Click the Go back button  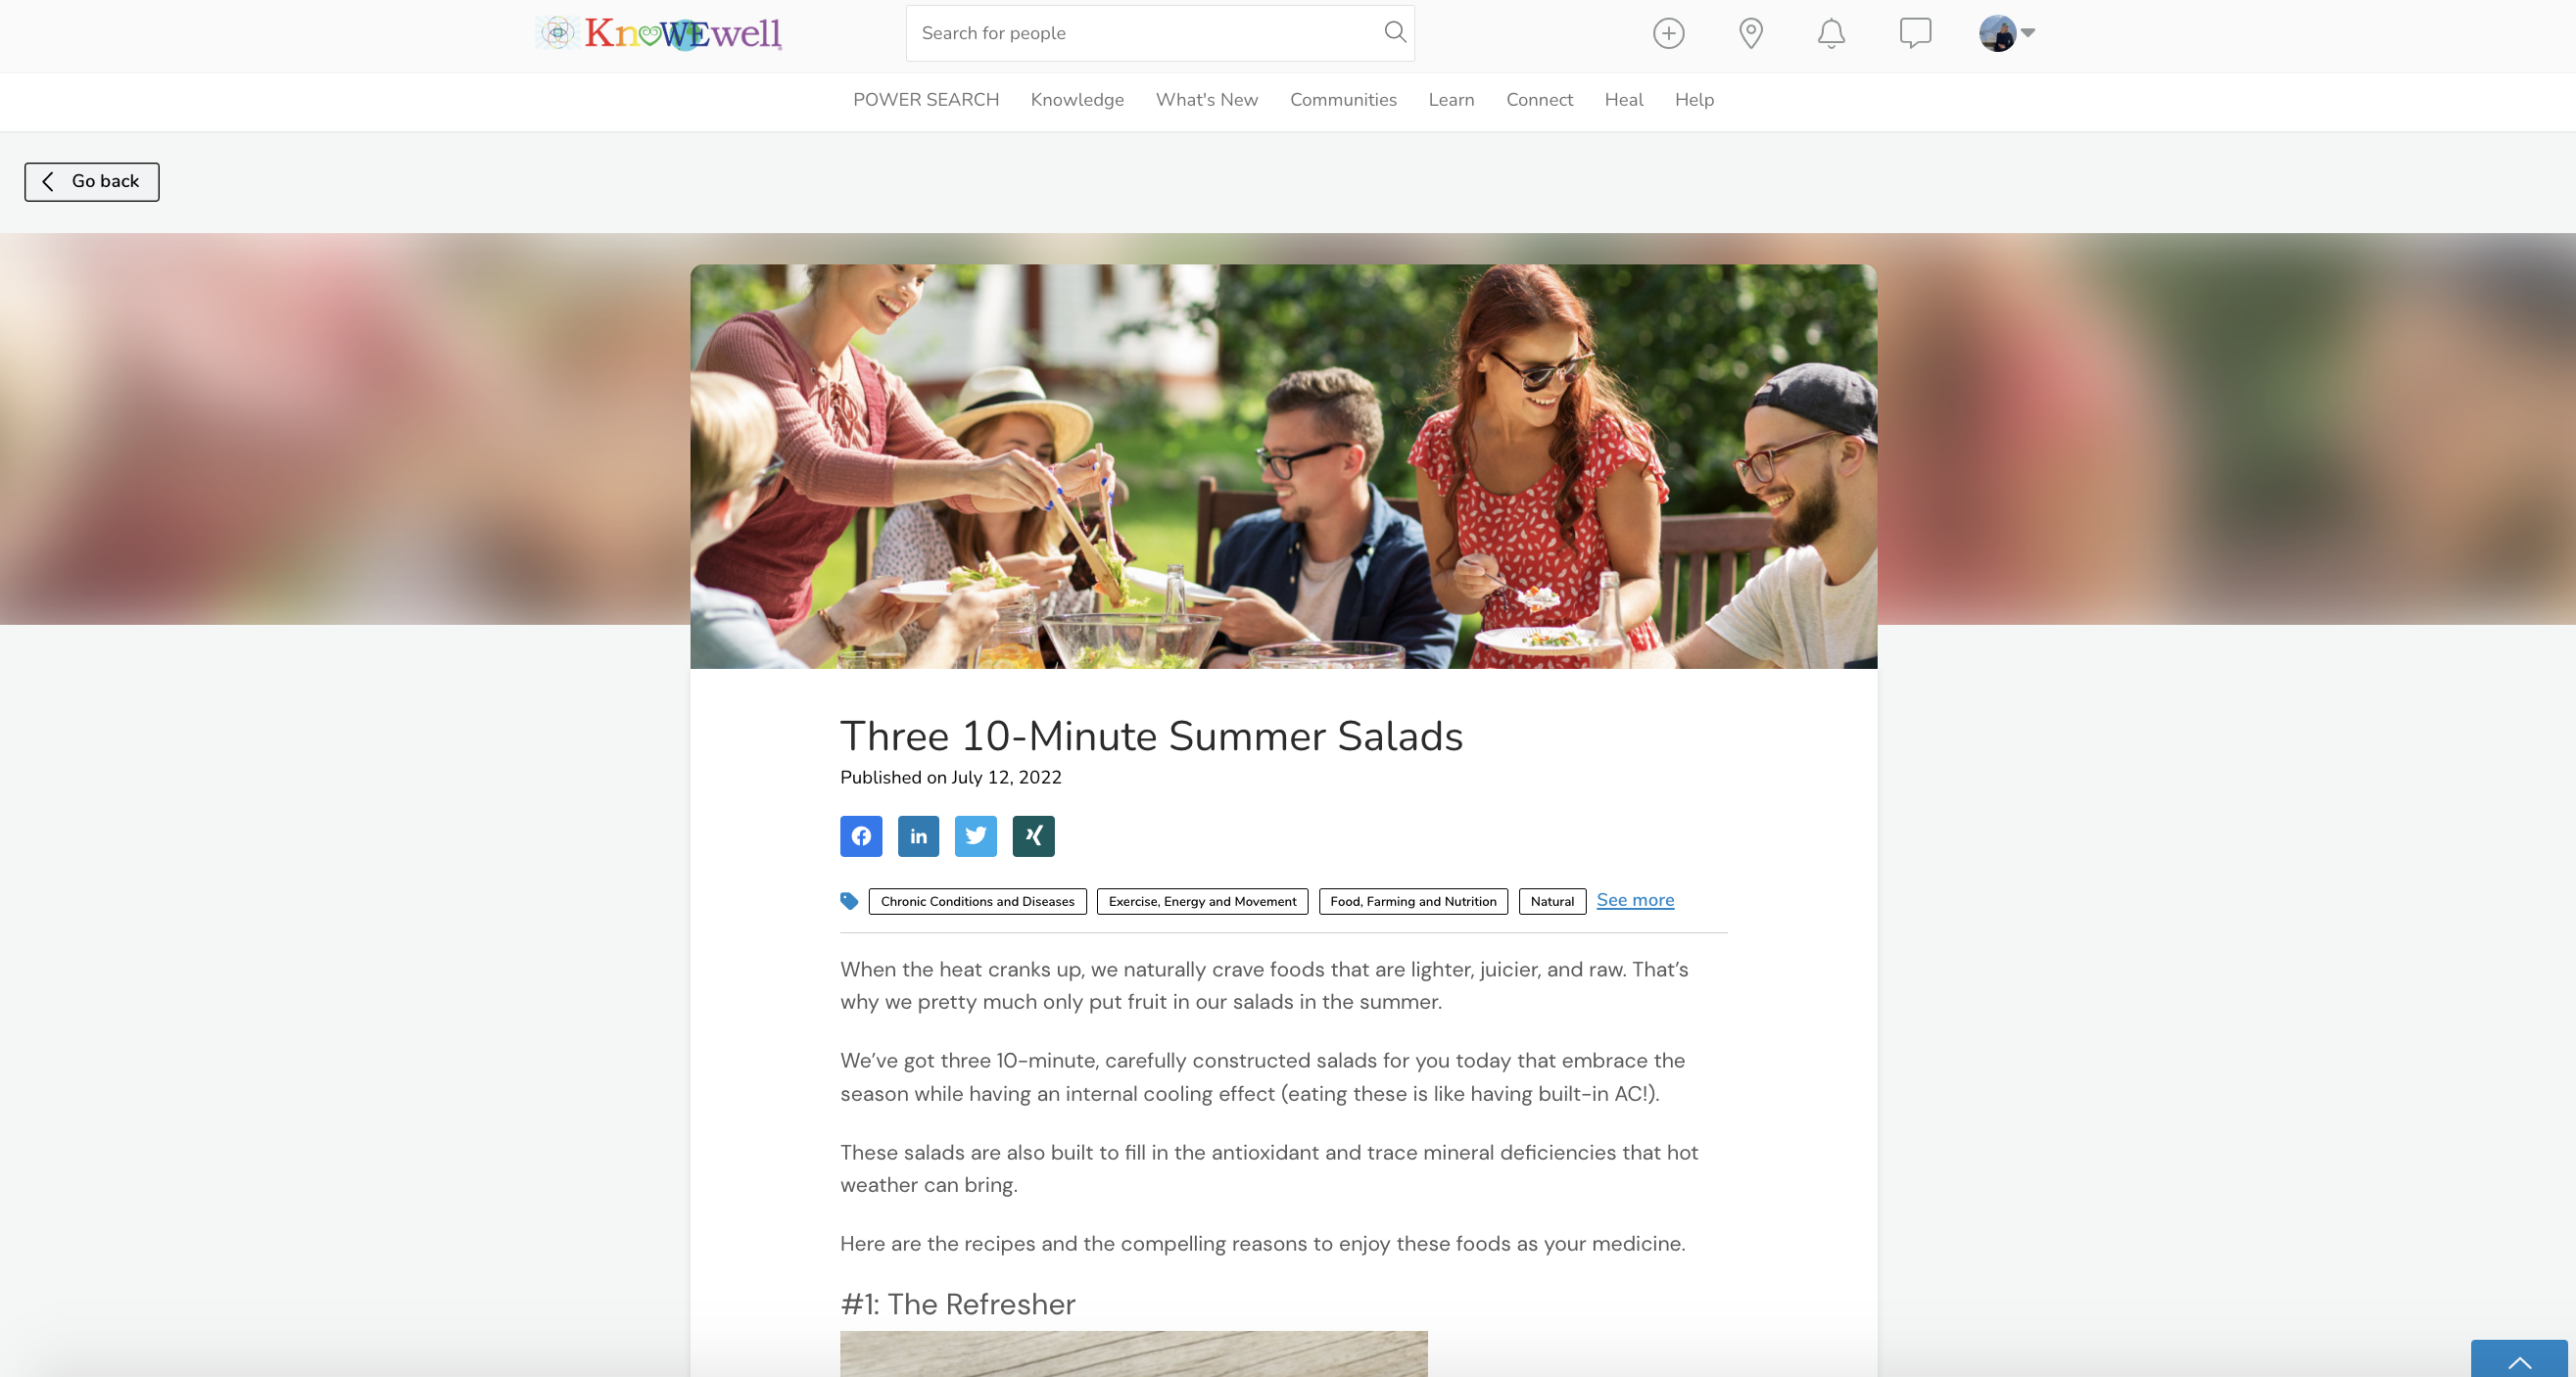pyautogui.click(x=92, y=182)
